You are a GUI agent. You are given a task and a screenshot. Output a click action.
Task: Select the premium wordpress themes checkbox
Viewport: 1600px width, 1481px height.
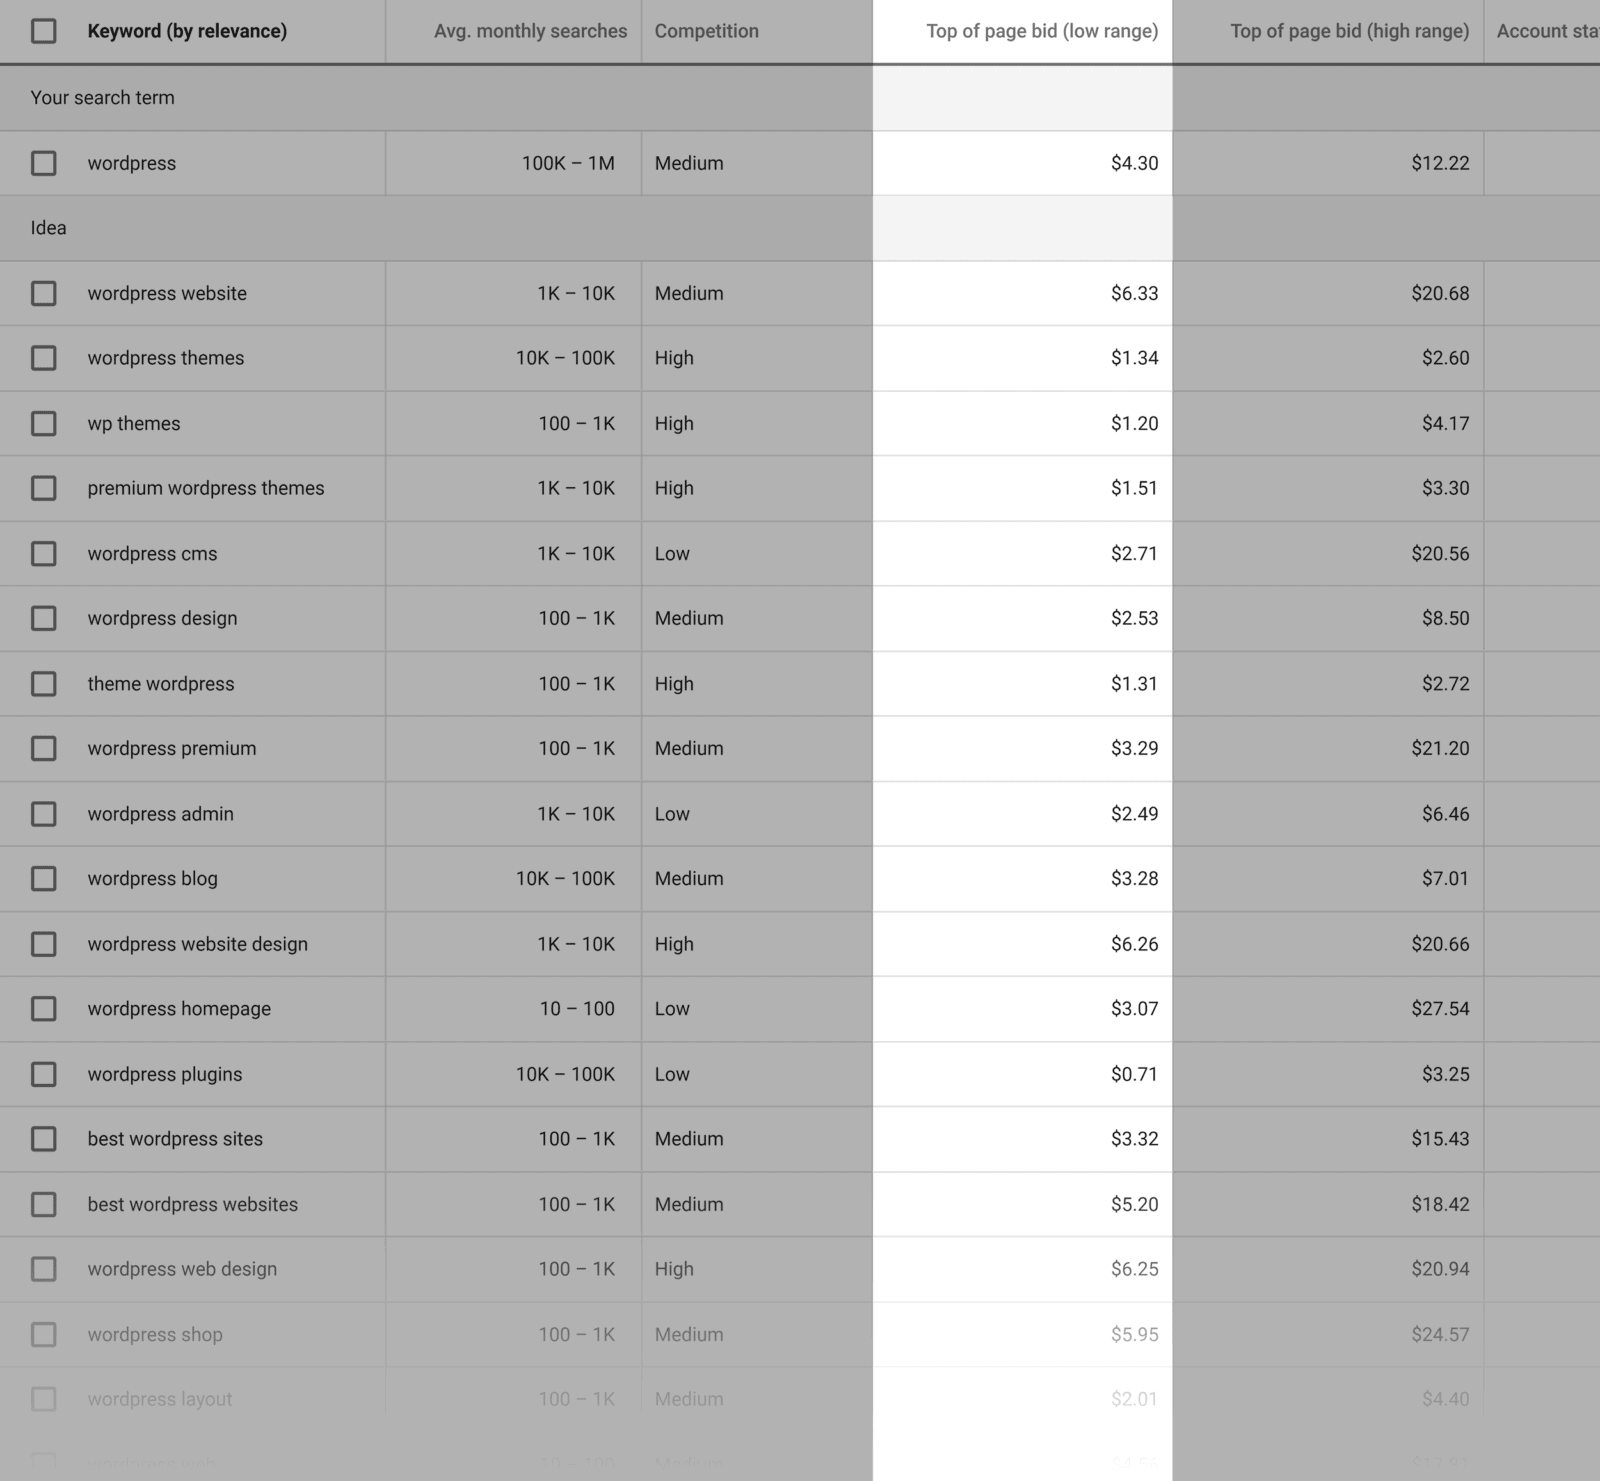[43, 488]
